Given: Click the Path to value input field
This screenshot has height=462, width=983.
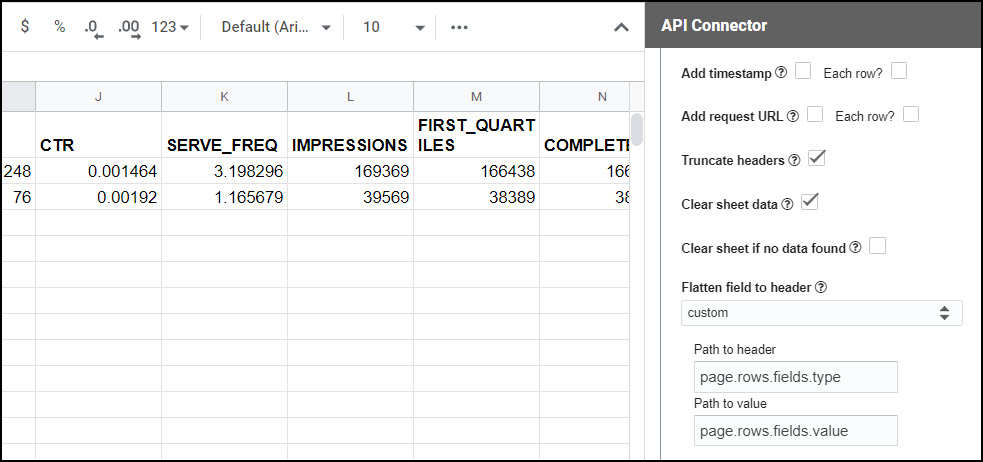Looking at the screenshot, I should click(x=796, y=431).
